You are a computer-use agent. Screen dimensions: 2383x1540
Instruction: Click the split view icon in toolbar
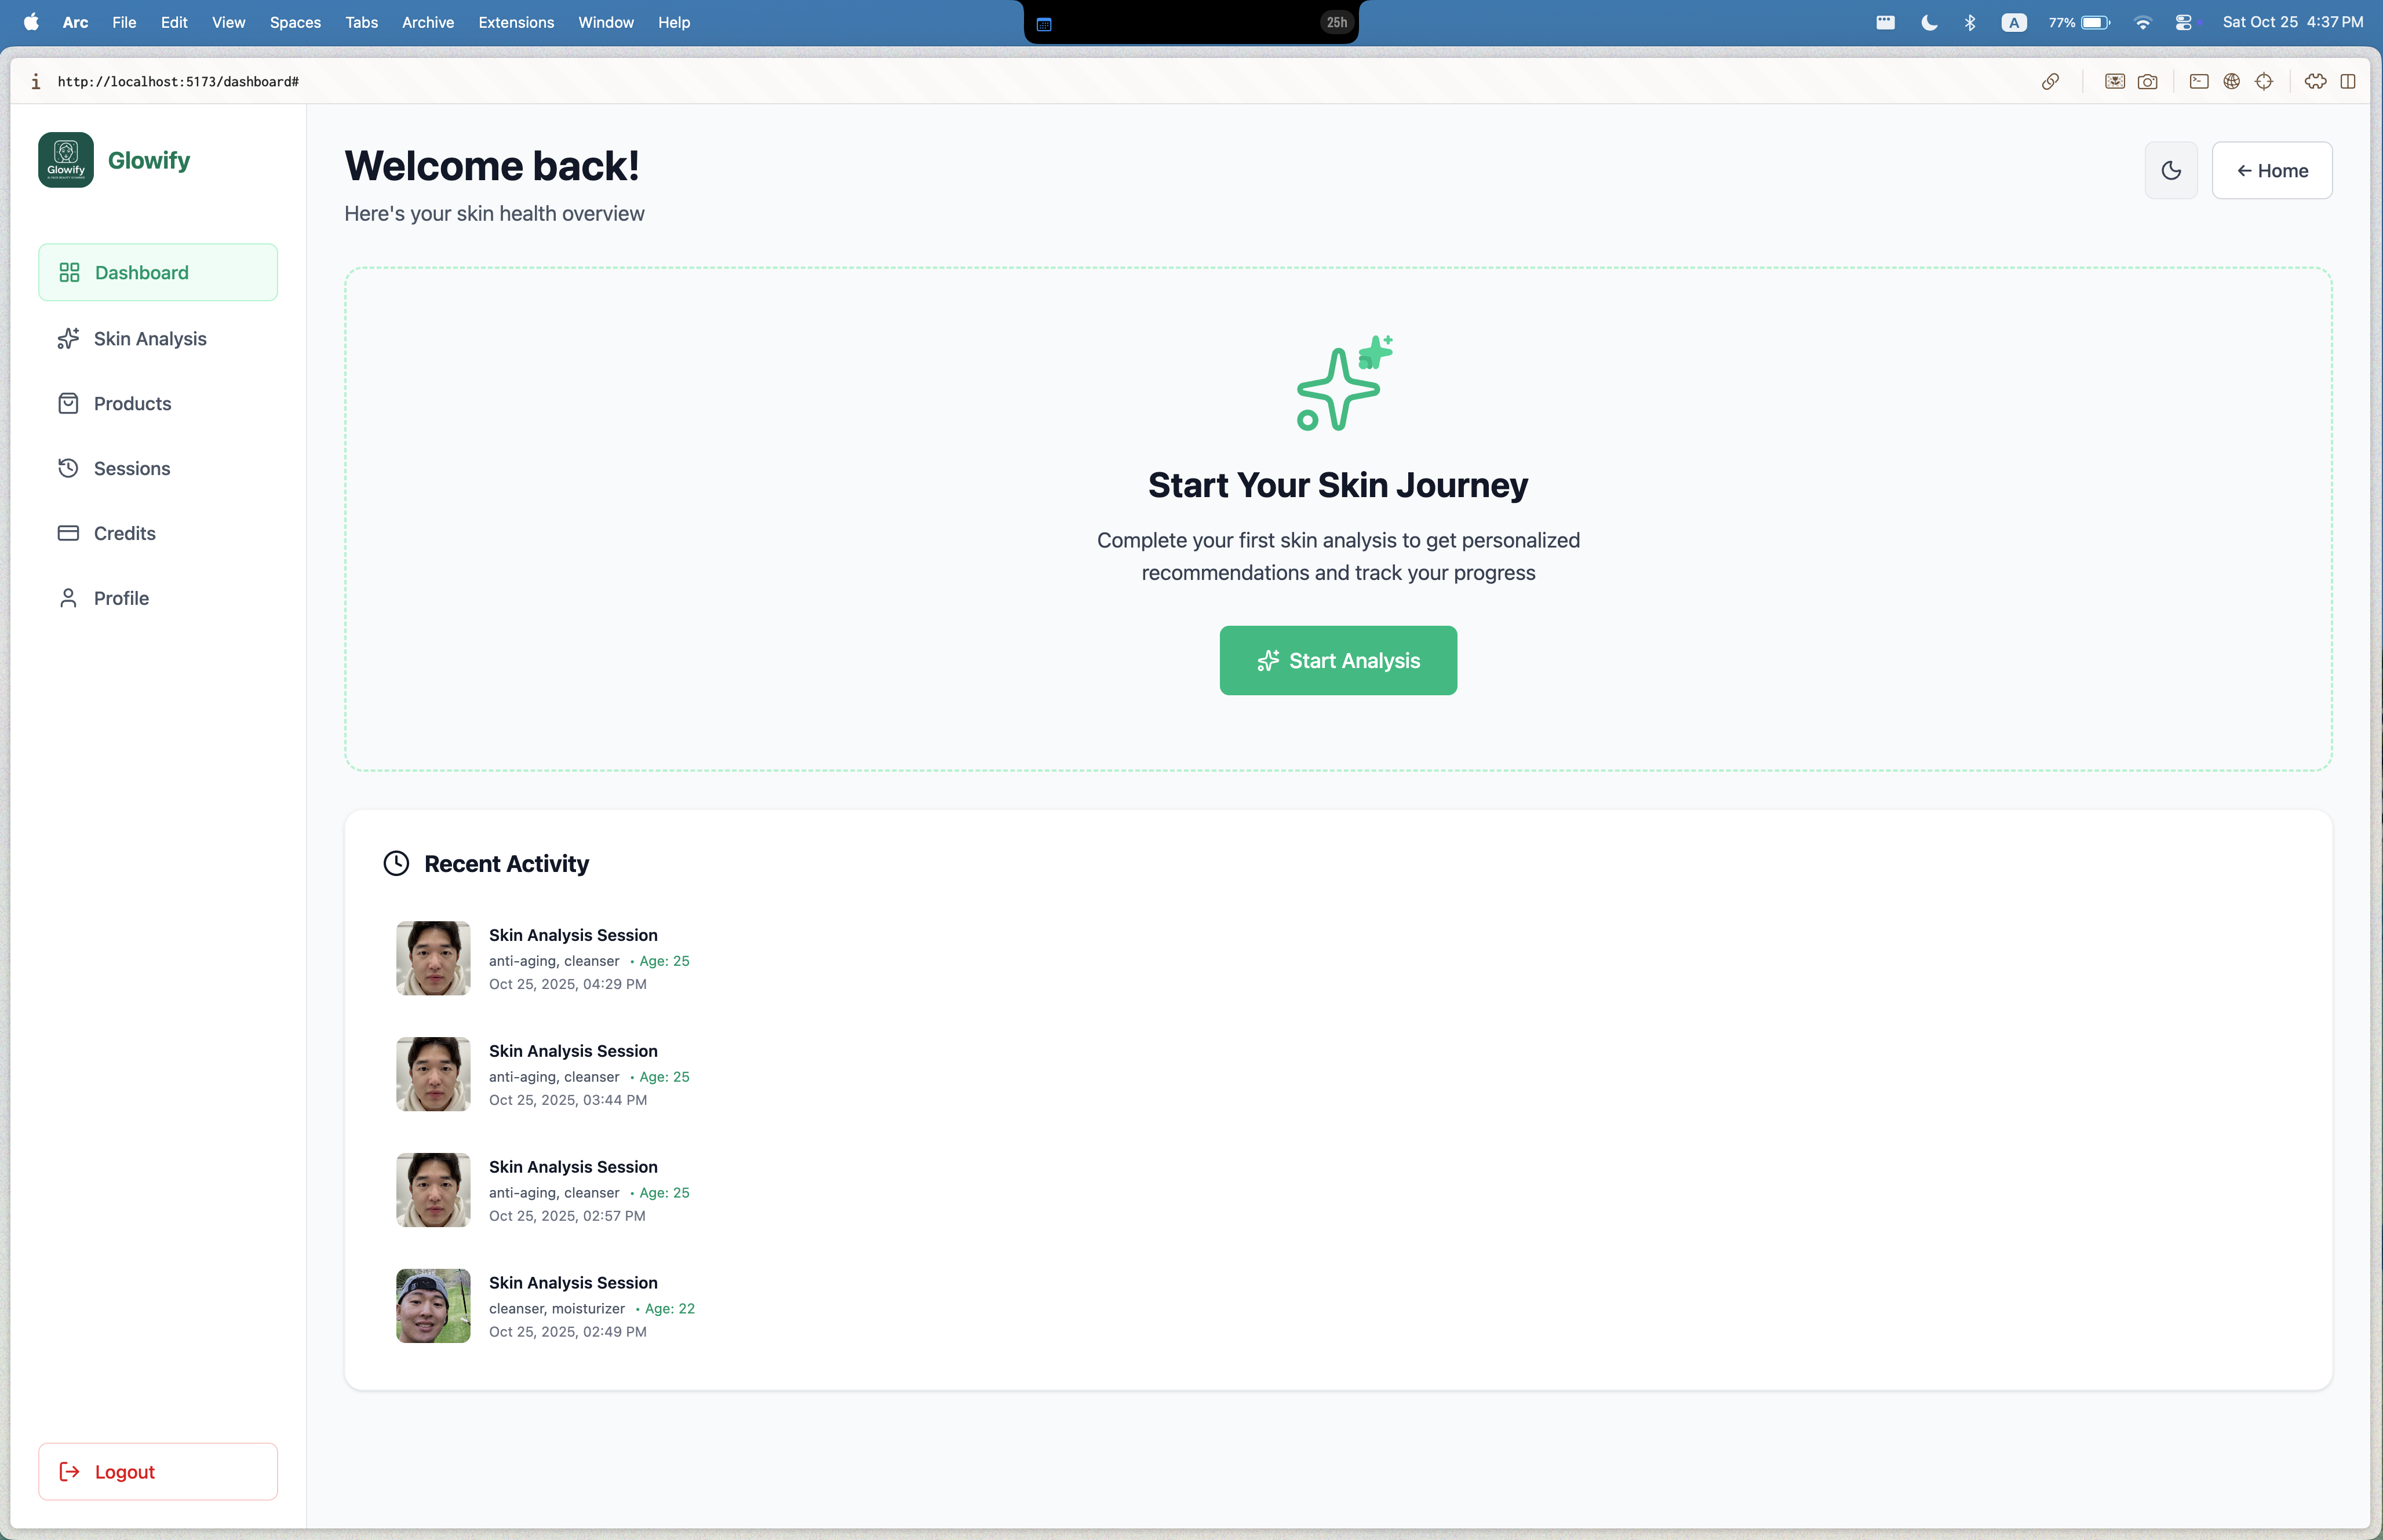click(2348, 82)
